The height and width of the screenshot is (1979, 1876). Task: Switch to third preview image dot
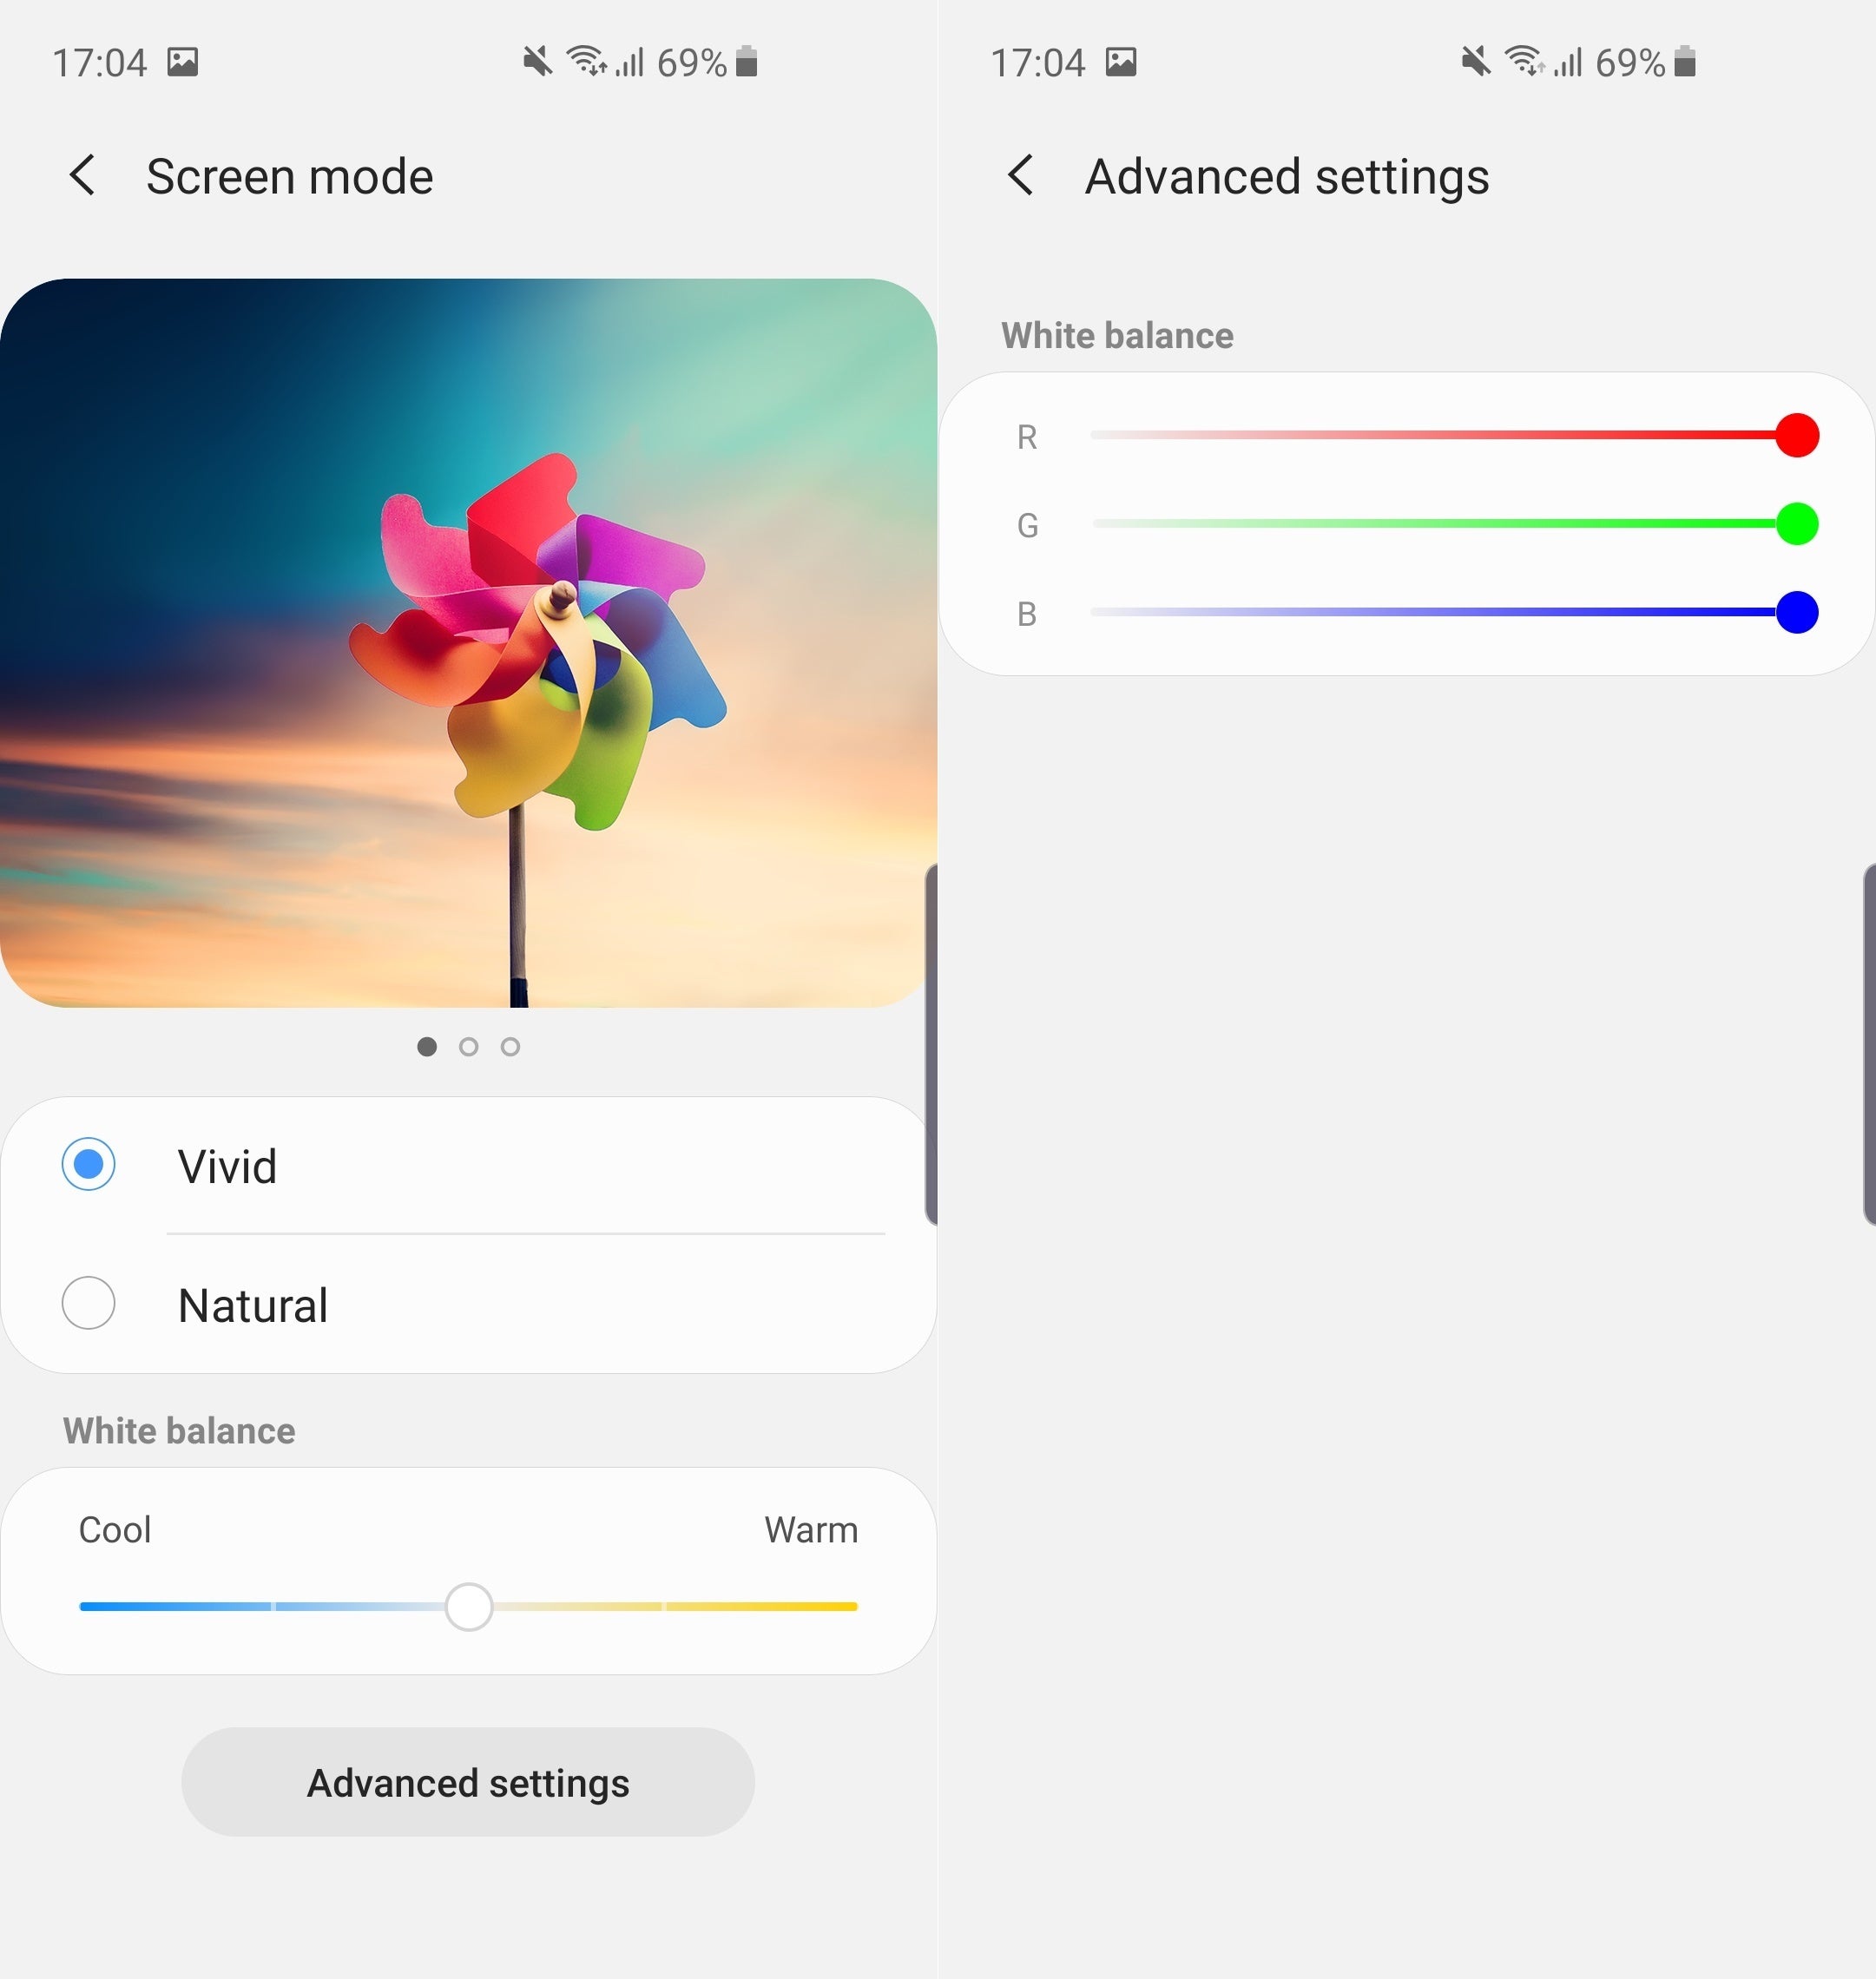511,1047
